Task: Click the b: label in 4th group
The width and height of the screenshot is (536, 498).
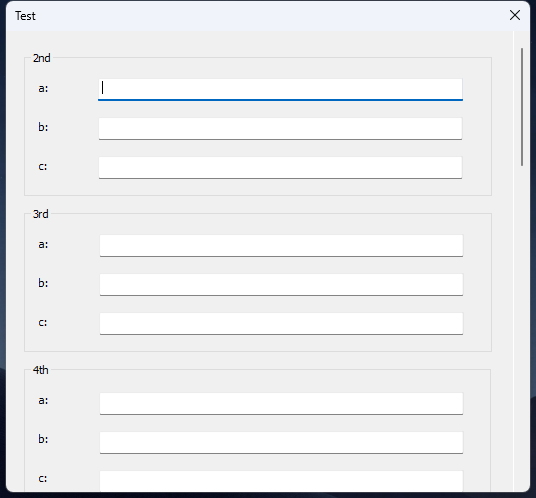Action: coord(43,439)
